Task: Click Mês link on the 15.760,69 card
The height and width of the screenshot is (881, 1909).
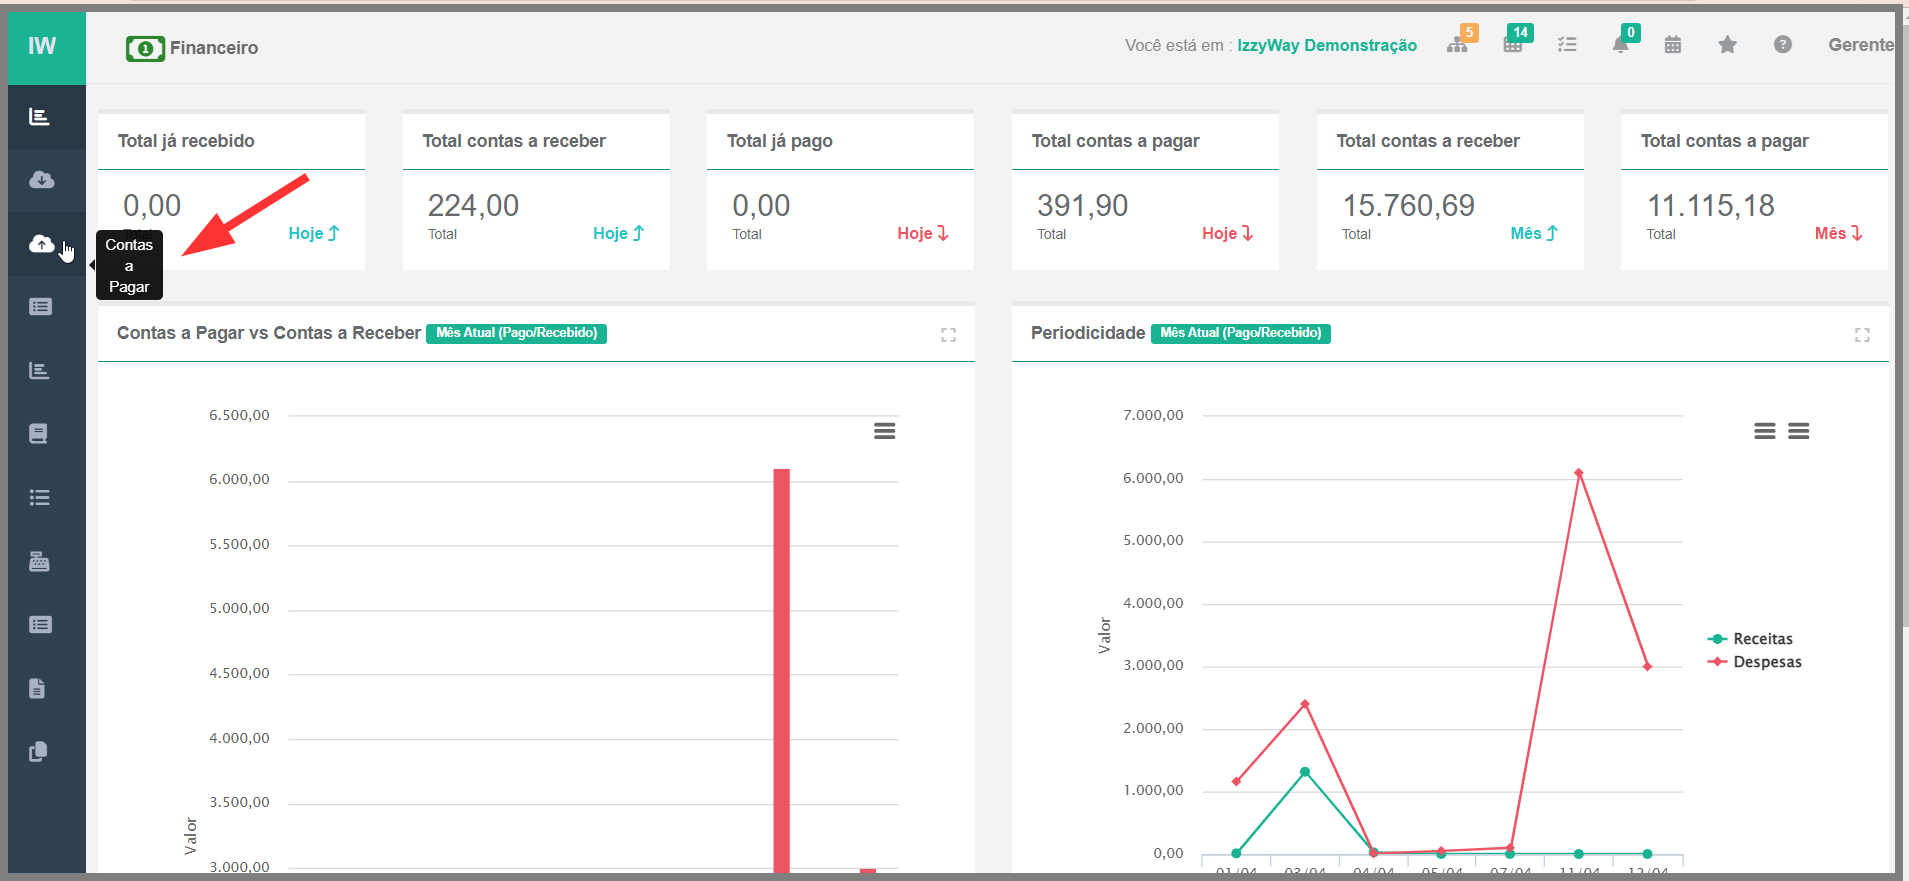Action: [x=1534, y=233]
